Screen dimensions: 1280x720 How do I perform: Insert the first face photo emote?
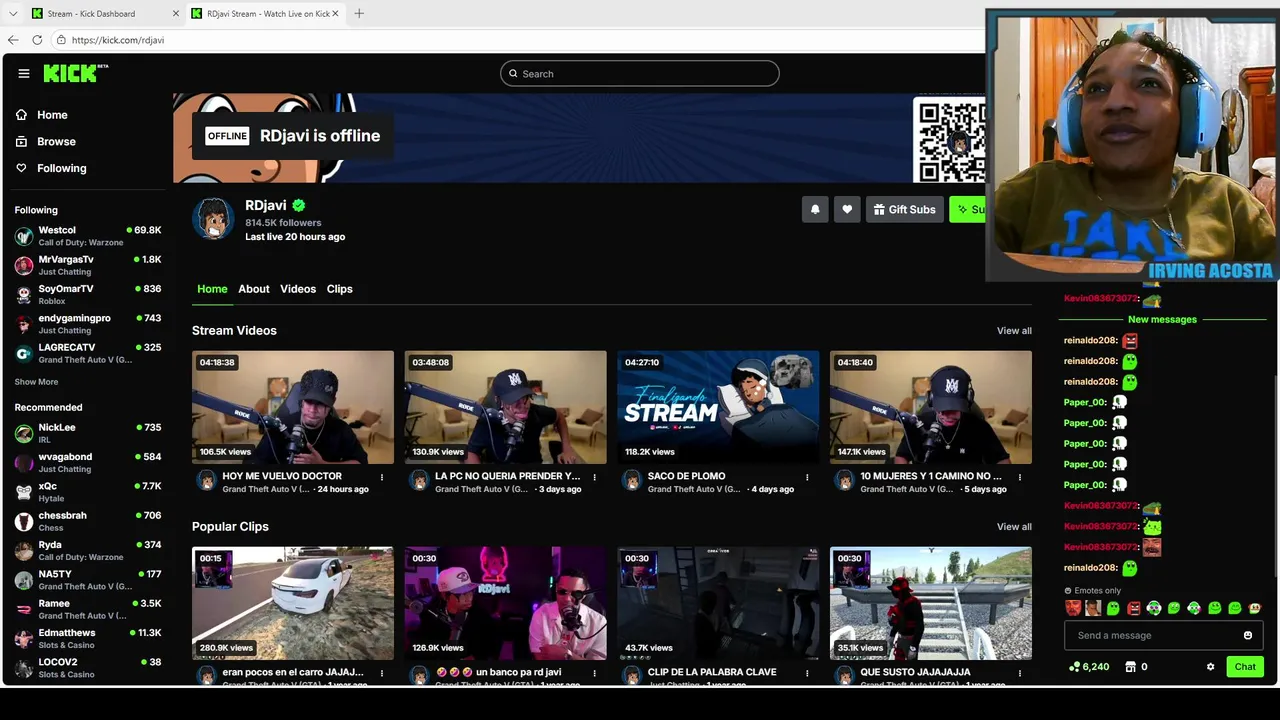point(1073,608)
